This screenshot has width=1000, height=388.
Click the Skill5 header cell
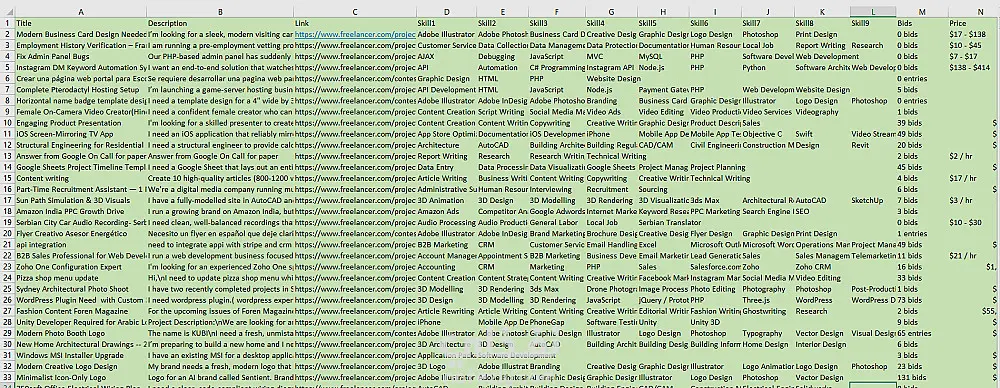point(663,23)
